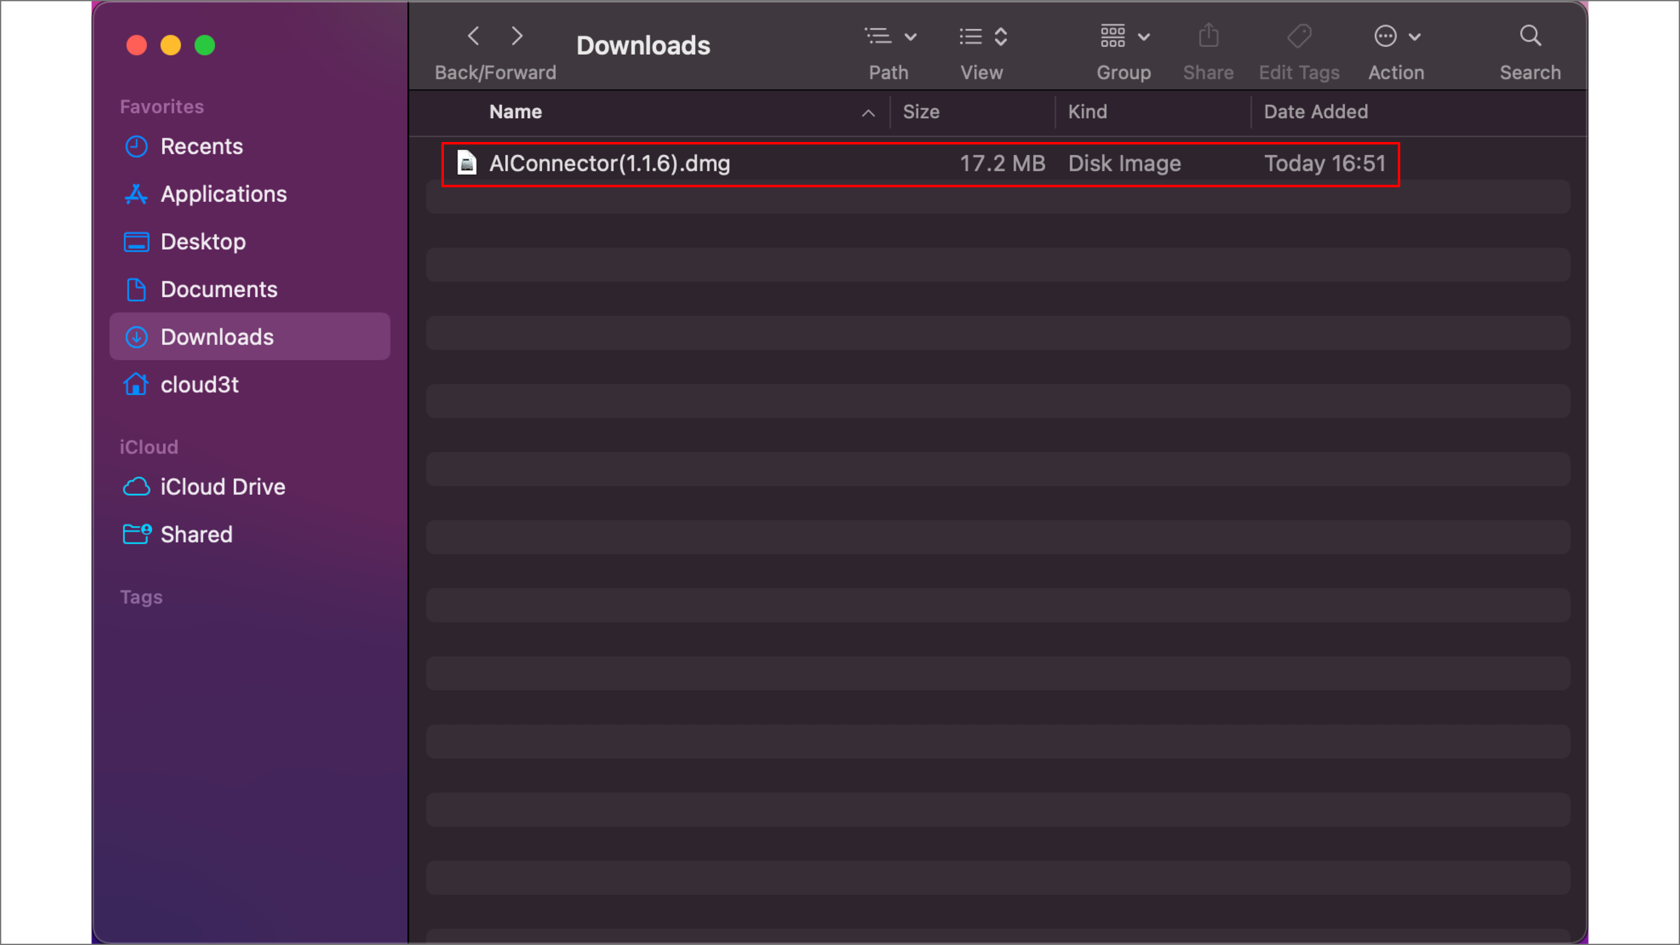Image resolution: width=1680 pixels, height=945 pixels.
Task: Go to the cloud3t home folder
Action: pyautogui.click(x=199, y=385)
